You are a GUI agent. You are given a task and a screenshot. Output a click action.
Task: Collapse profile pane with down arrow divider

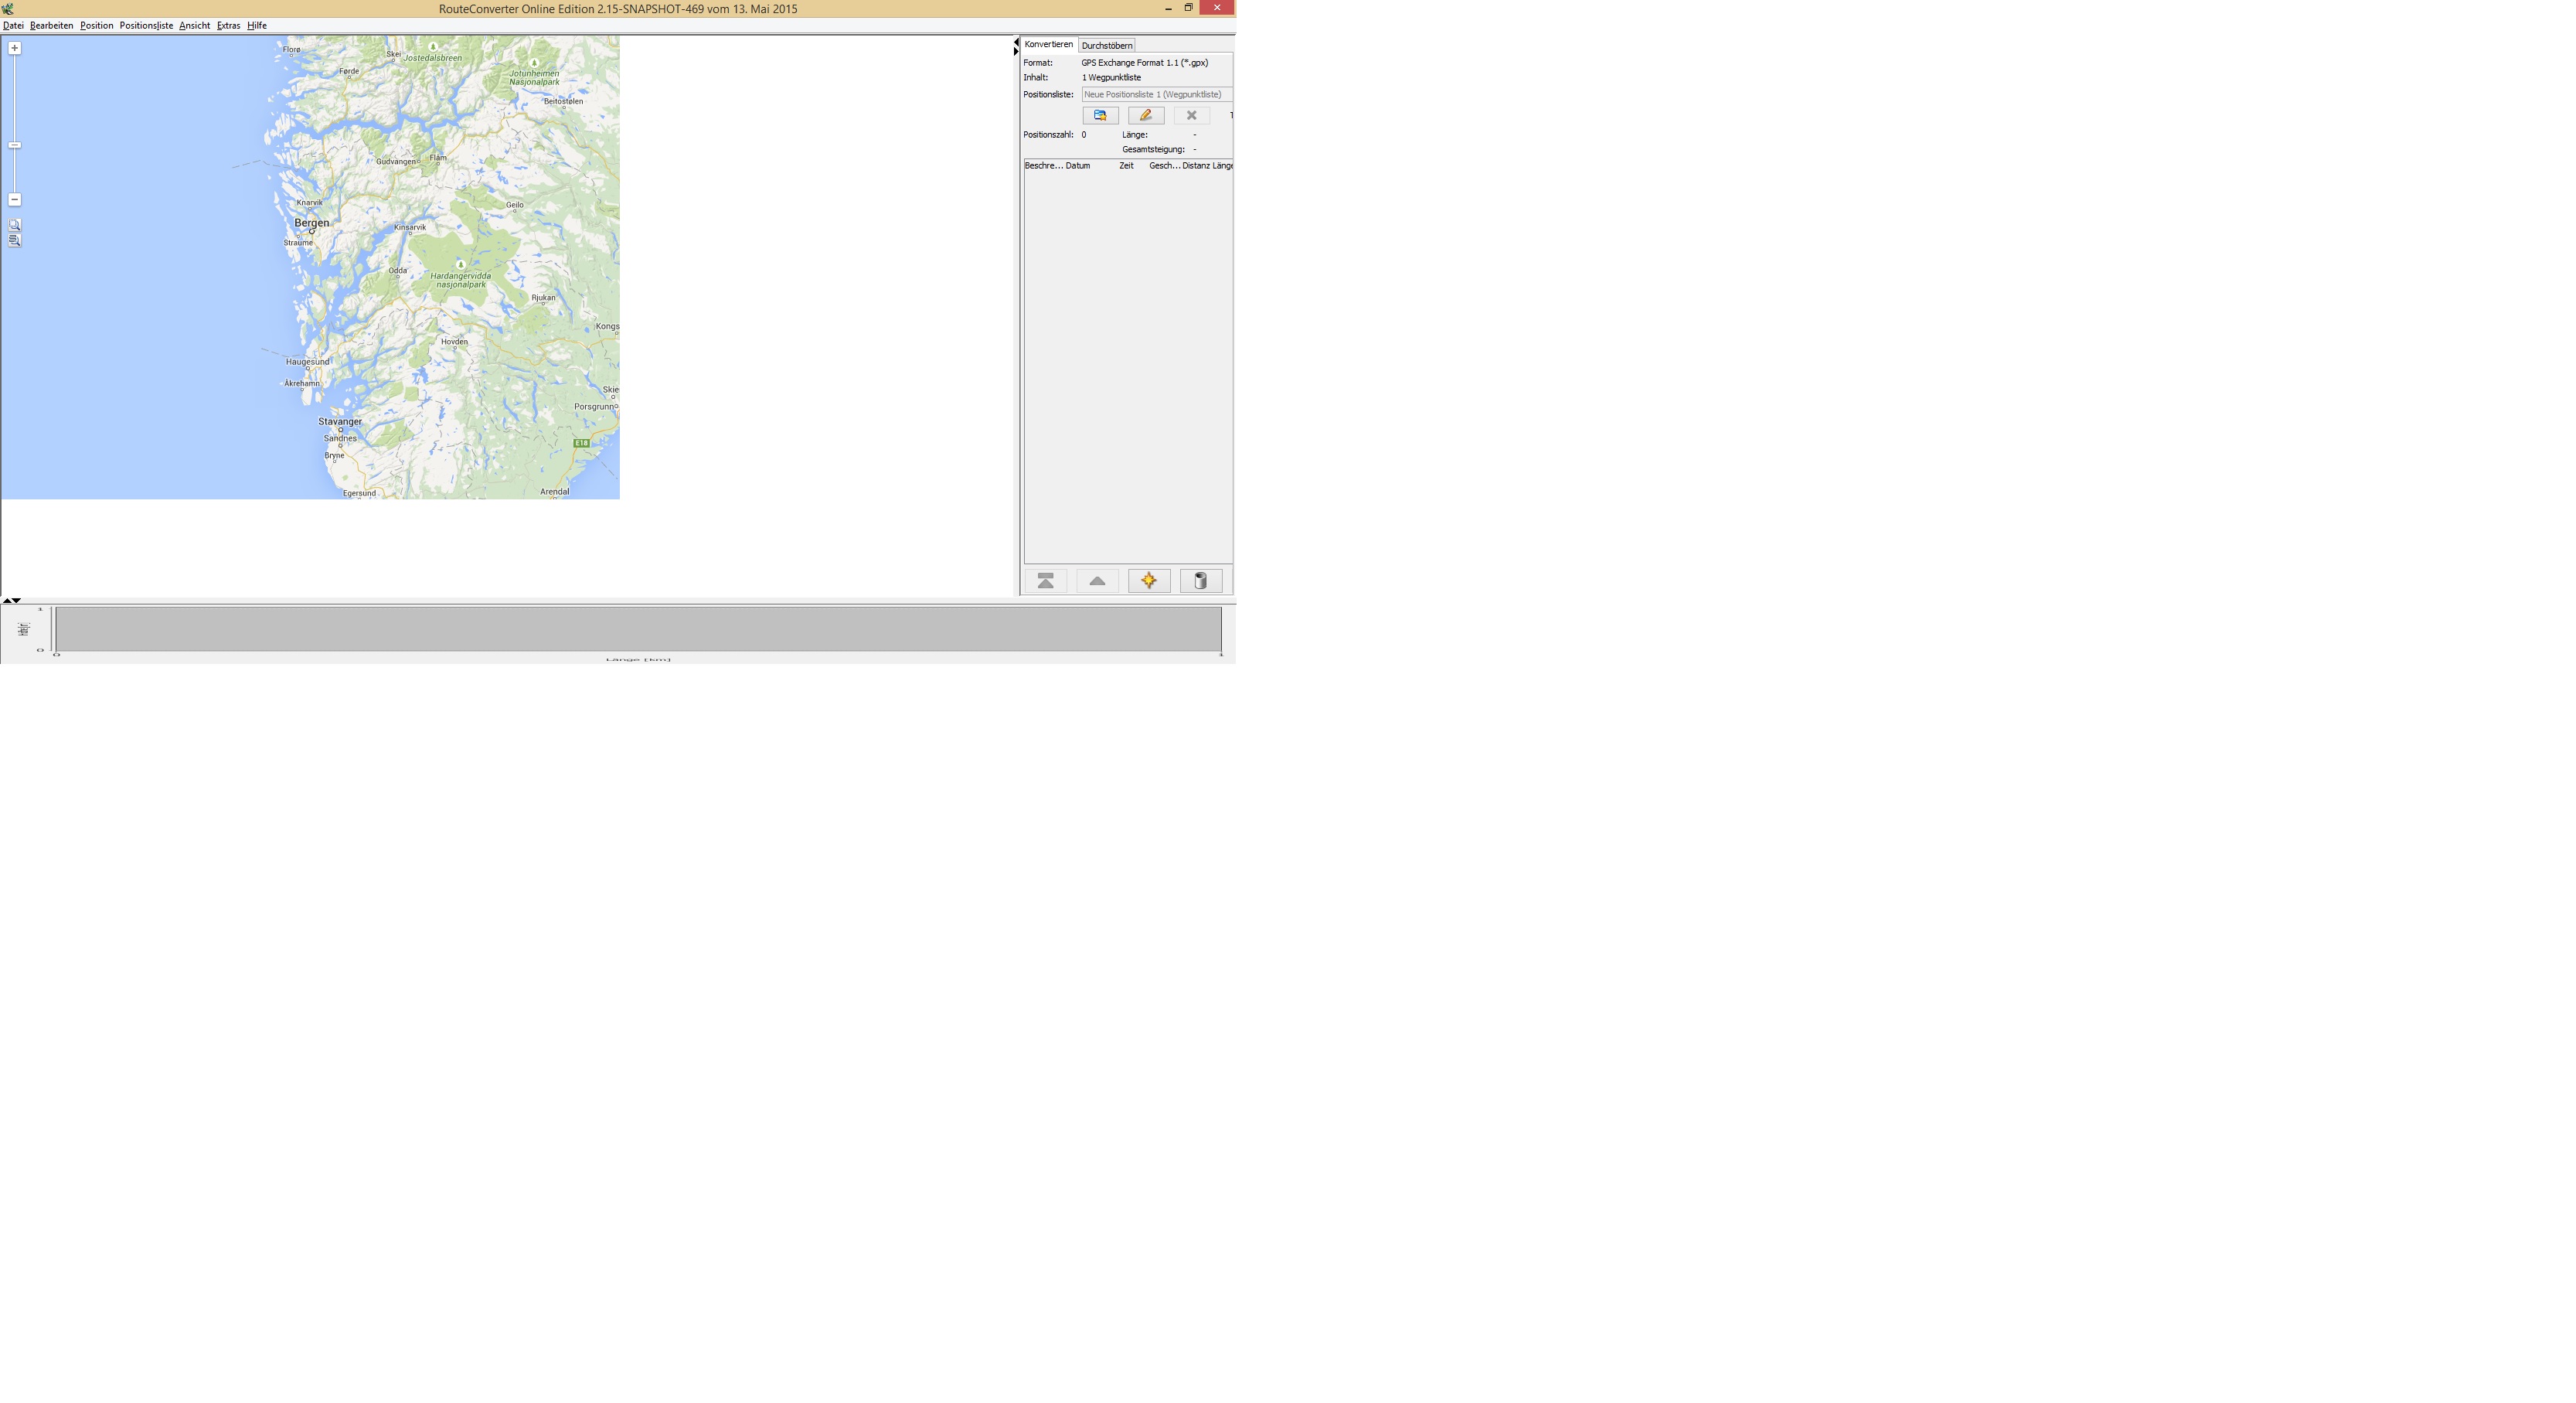coord(17,600)
